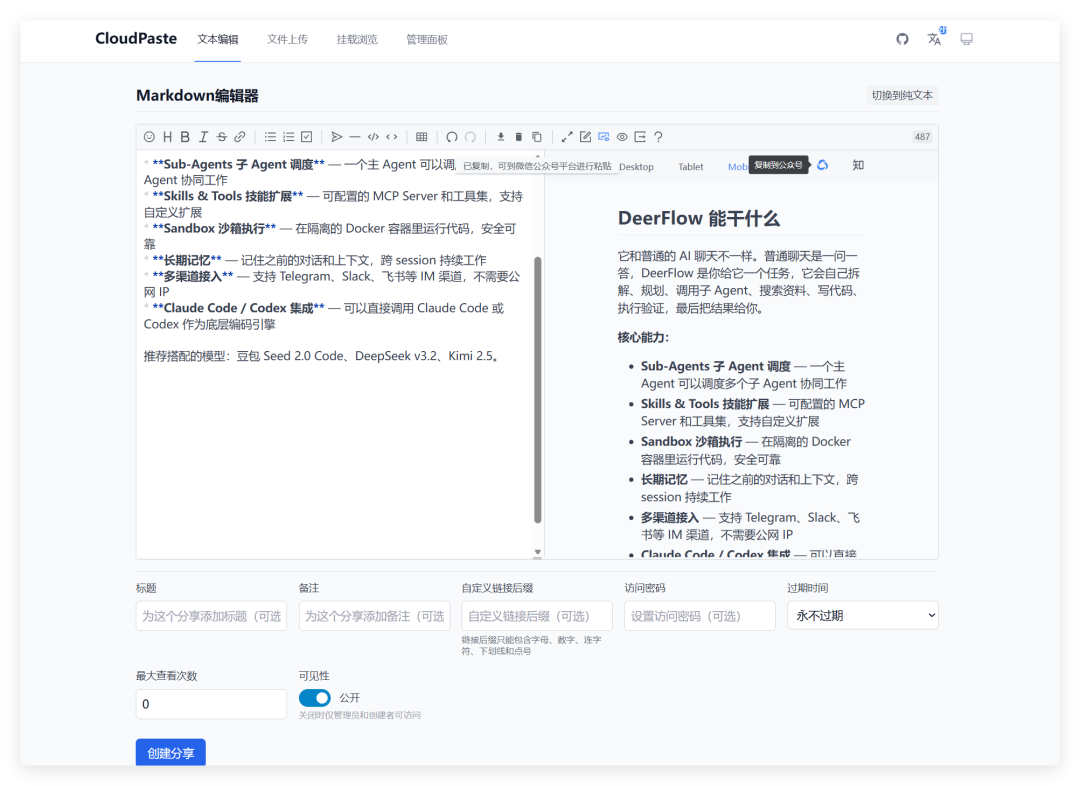1080x786 pixels.
Task: Open the 永不过期 expiration dropdown
Action: pos(862,615)
